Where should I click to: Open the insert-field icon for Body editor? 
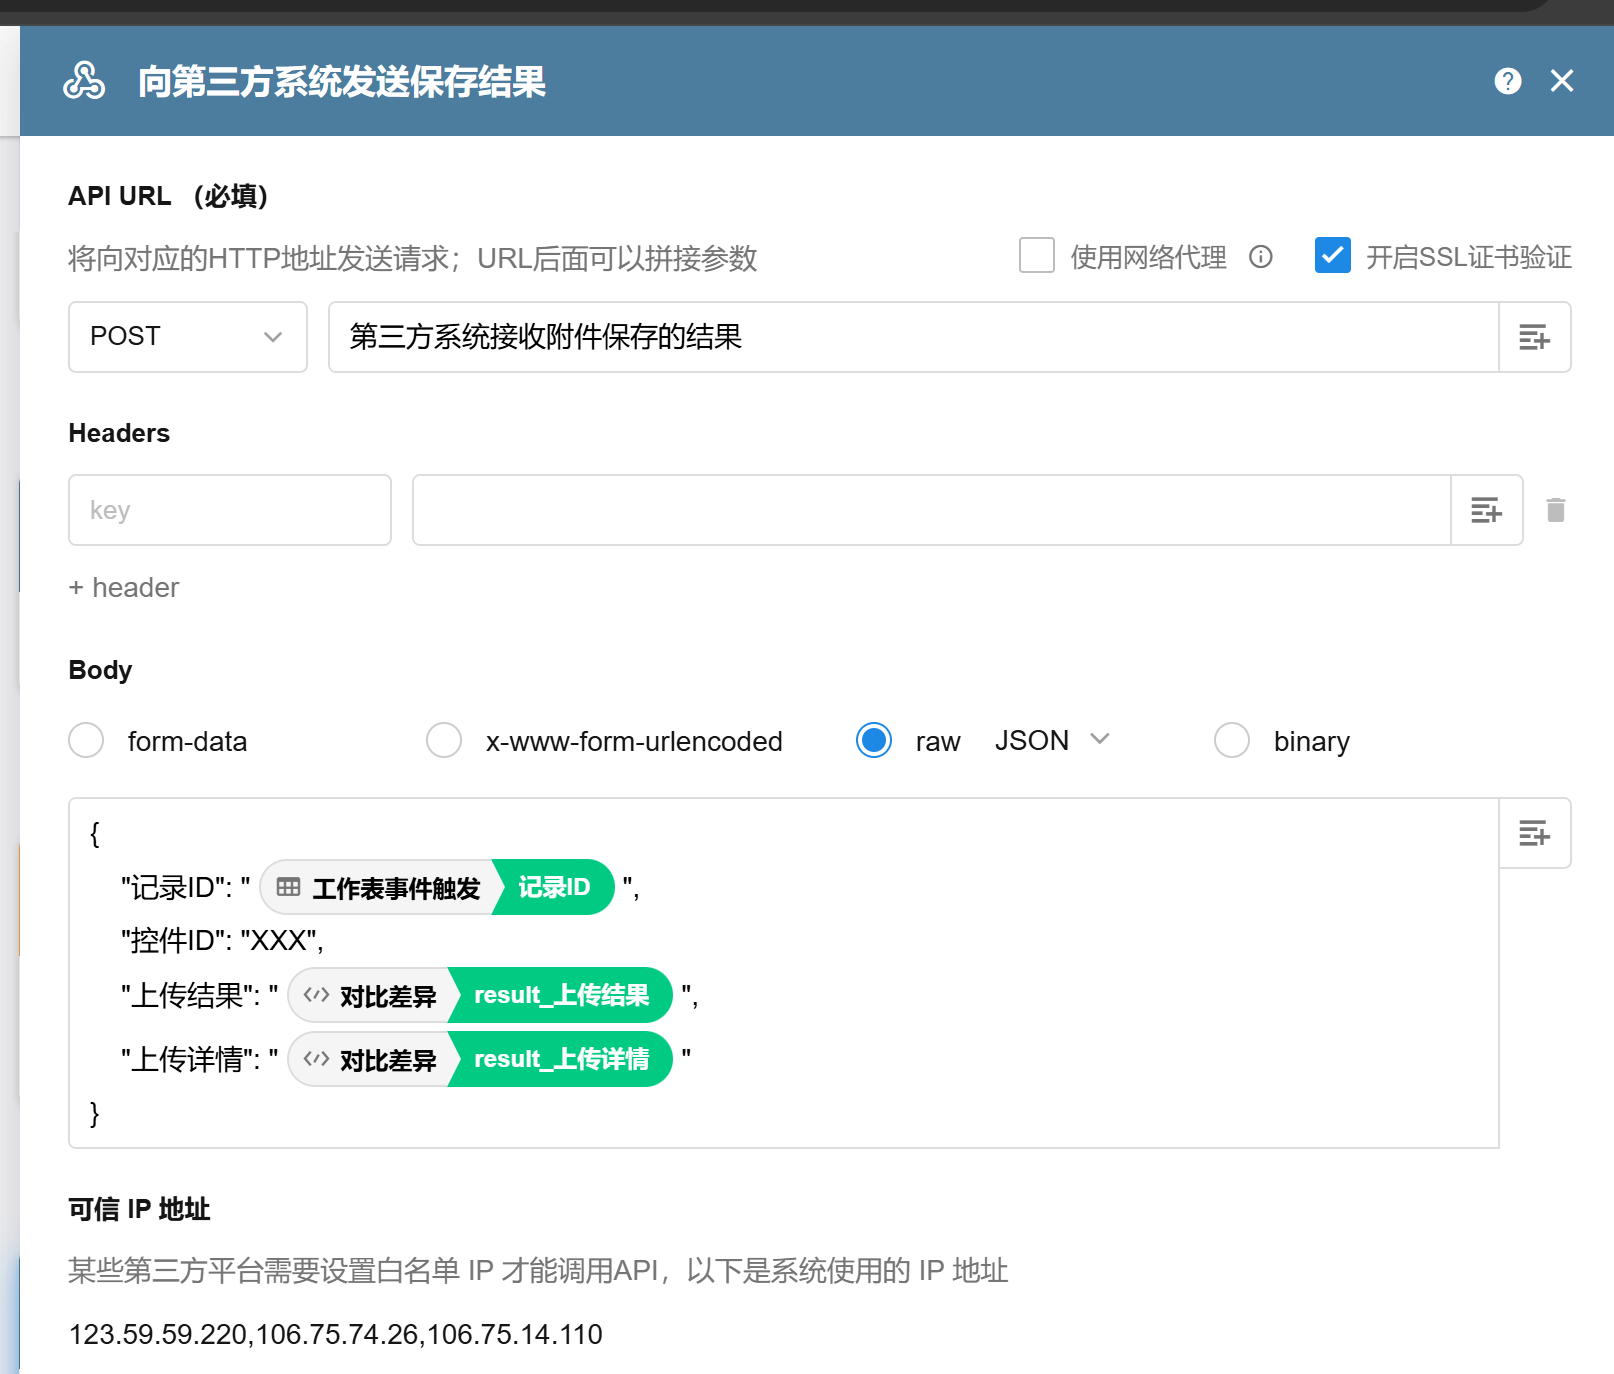click(1534, 833)
